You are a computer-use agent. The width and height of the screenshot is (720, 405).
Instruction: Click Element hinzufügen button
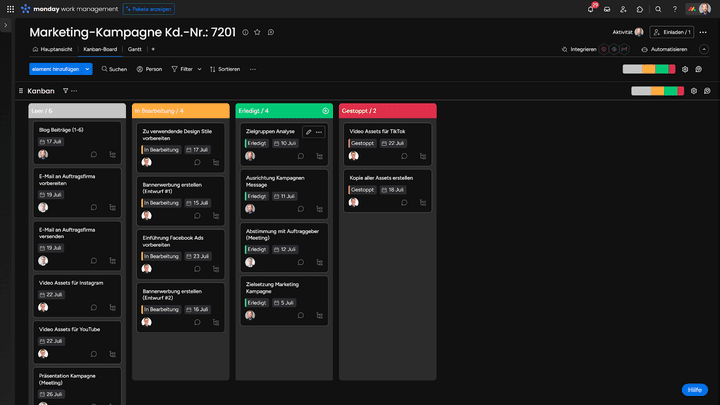click(56, 69)
